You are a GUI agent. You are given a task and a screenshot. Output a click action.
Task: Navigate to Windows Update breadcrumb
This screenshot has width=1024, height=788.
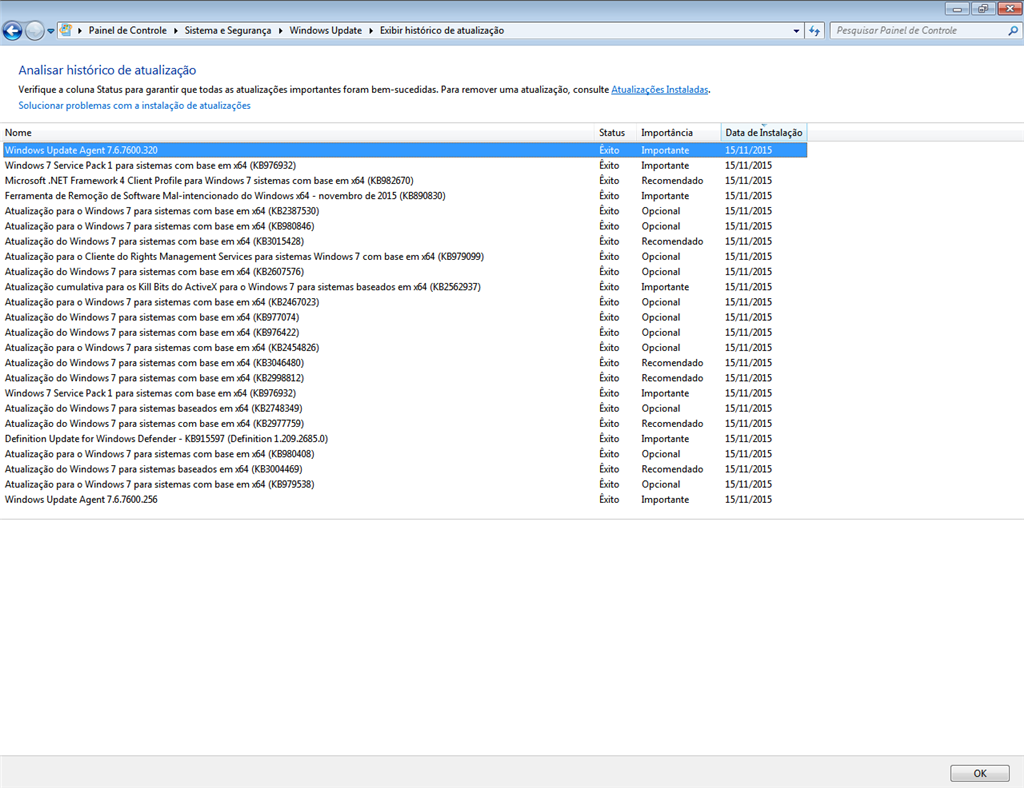coord(325,31)
